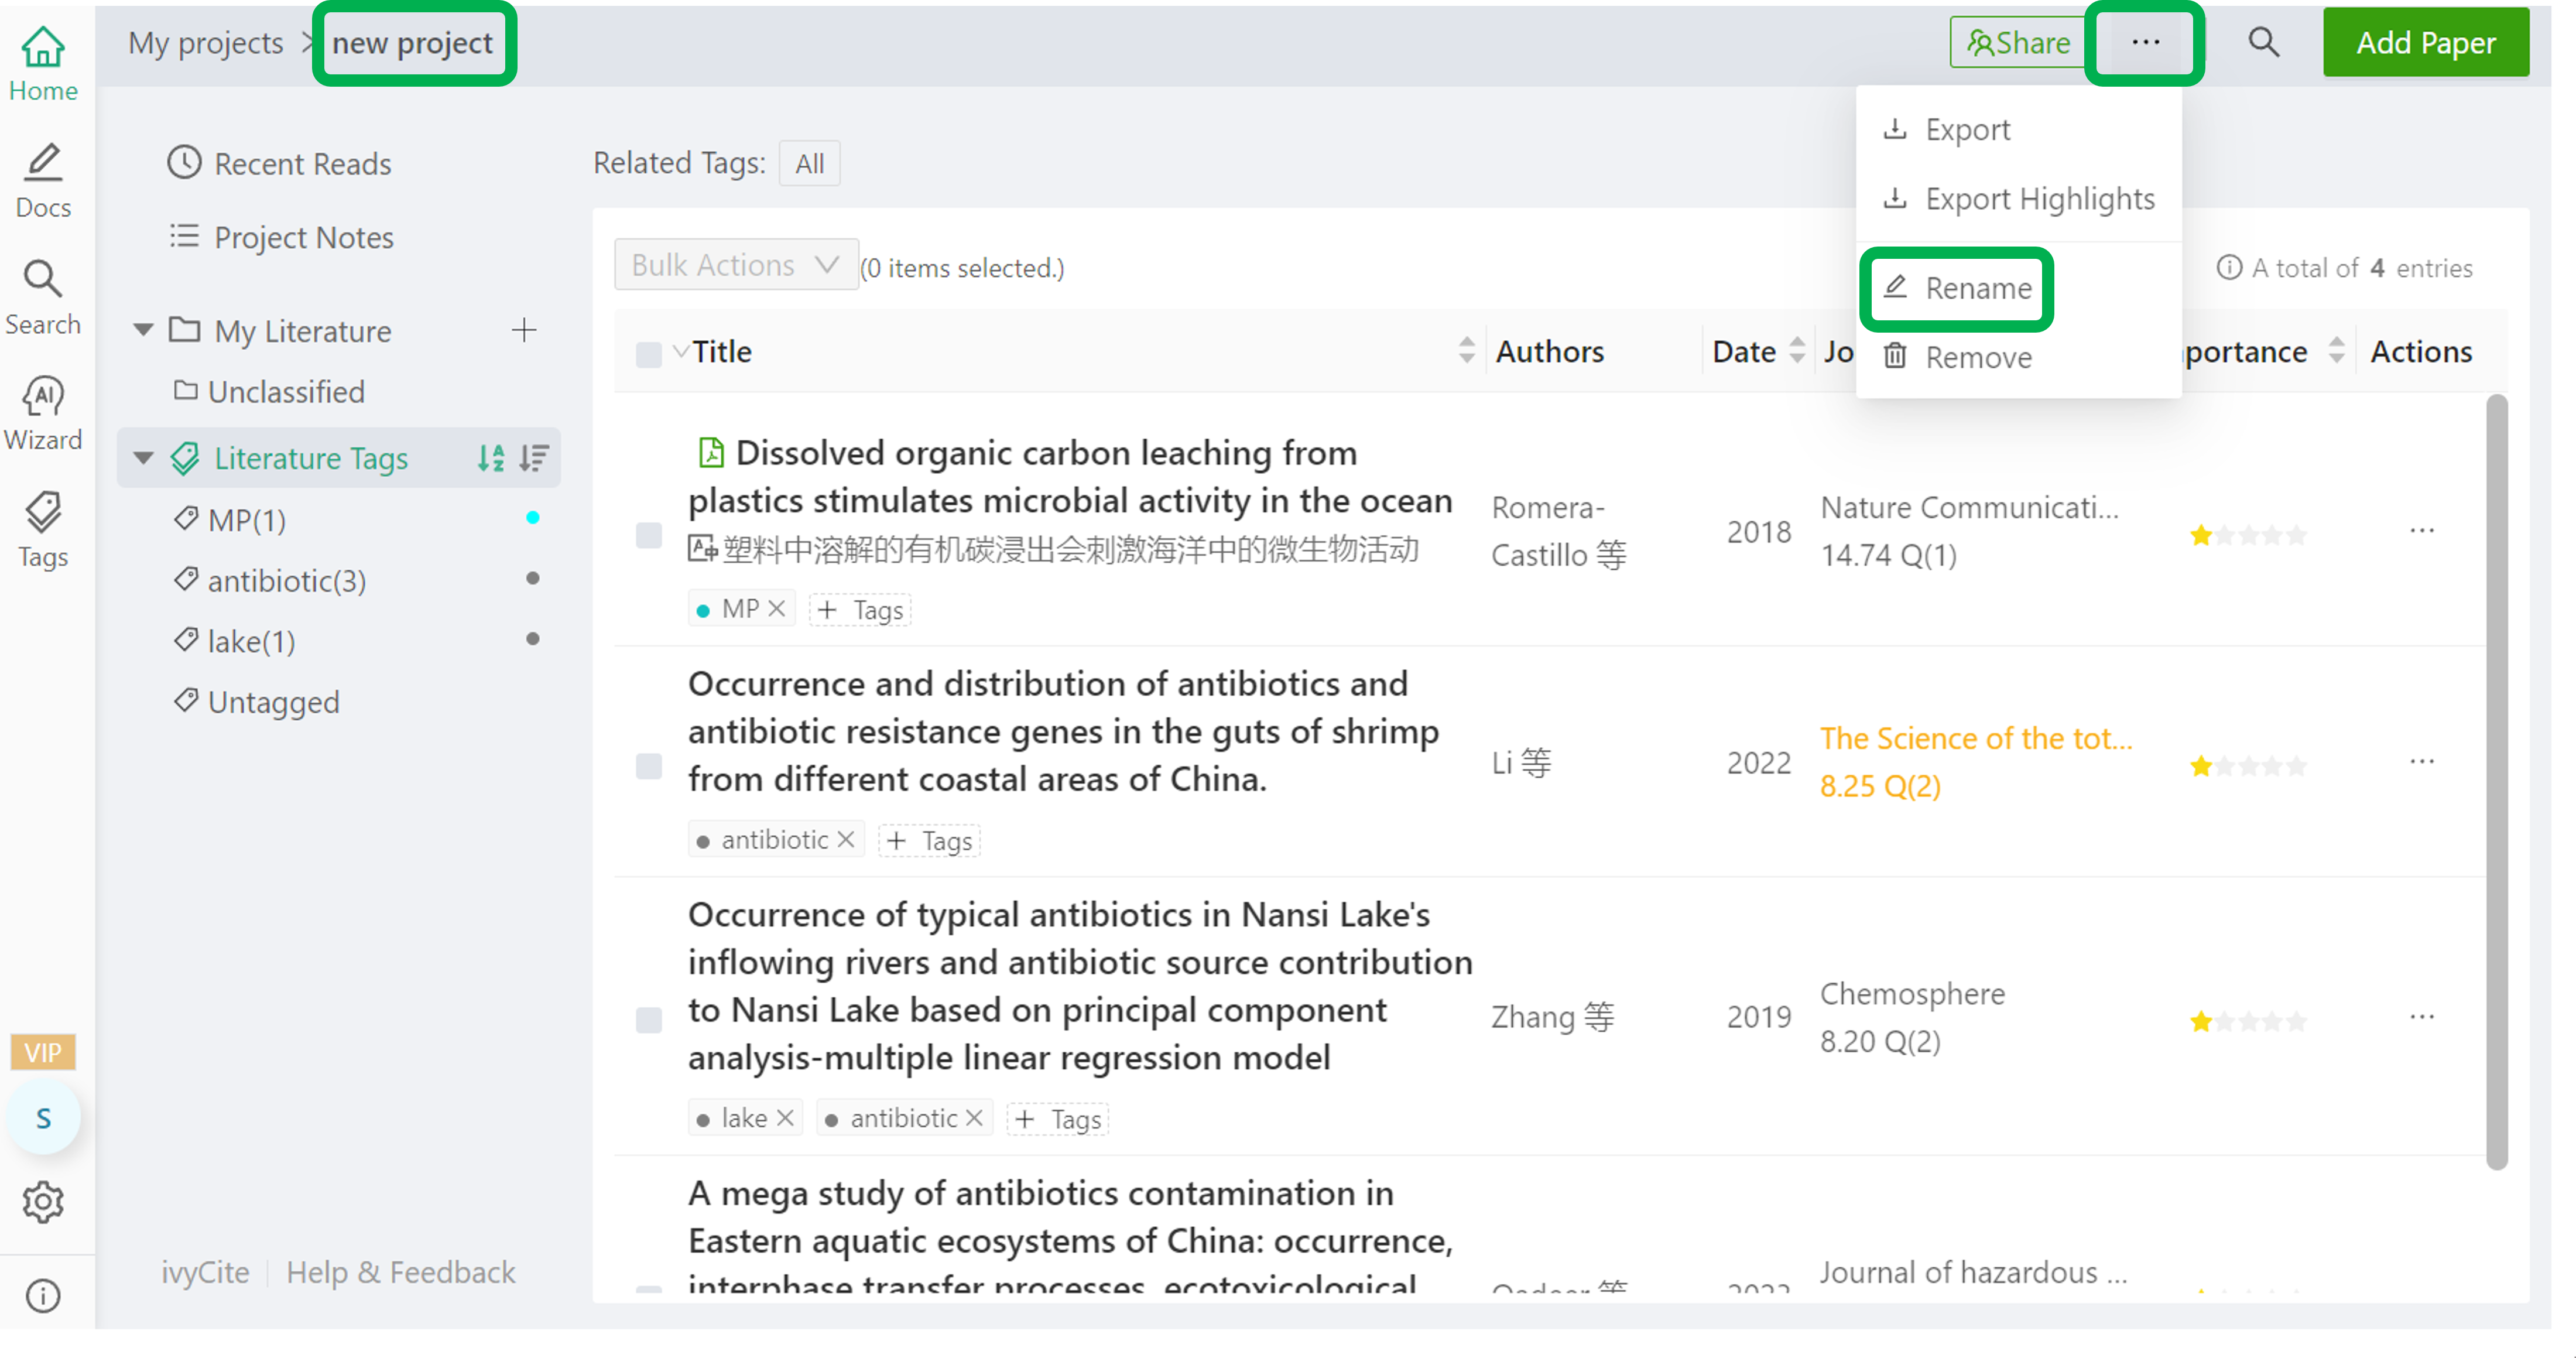Image resolution: width=2576 pixels, height=1358 pixels.
Task: Open the S user avatar
Action: tap(43, 1119)
